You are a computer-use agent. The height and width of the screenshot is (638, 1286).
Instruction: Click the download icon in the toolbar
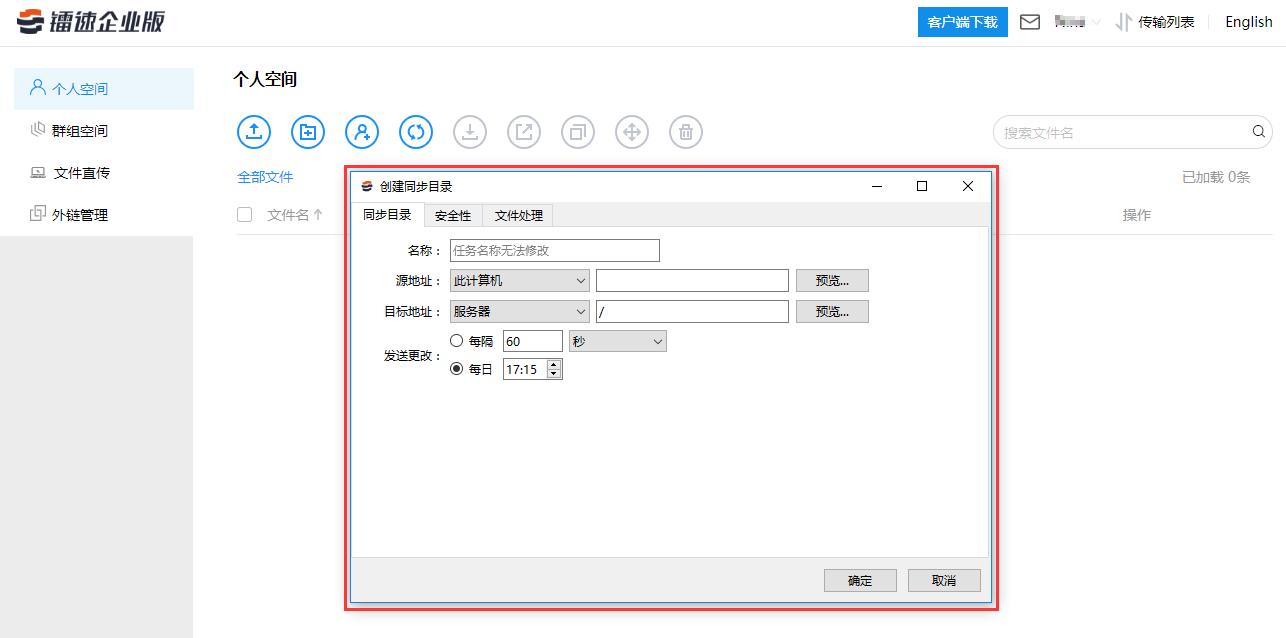(469, 131)
